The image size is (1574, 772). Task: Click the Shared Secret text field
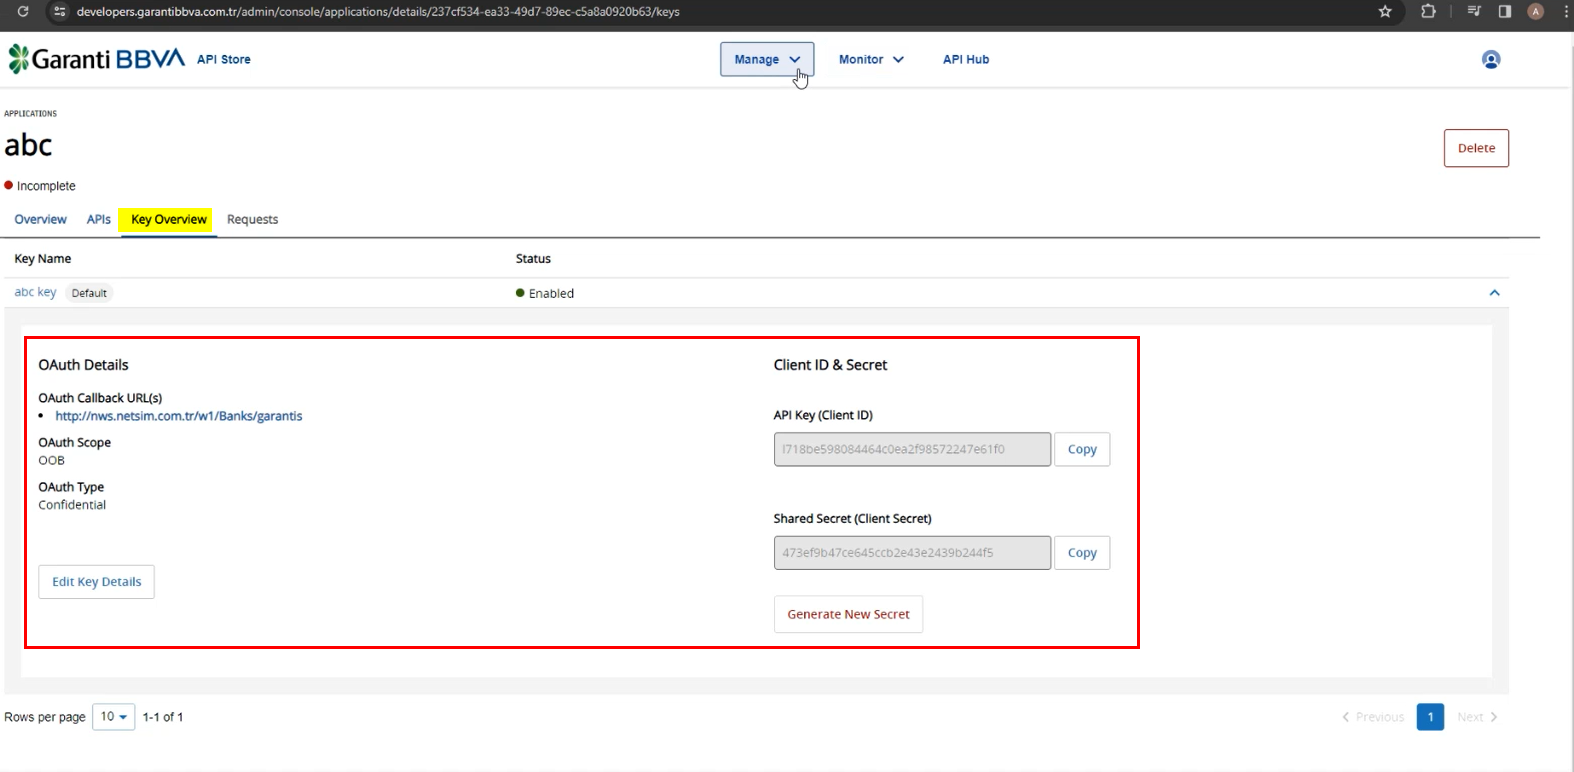[911, 553]
